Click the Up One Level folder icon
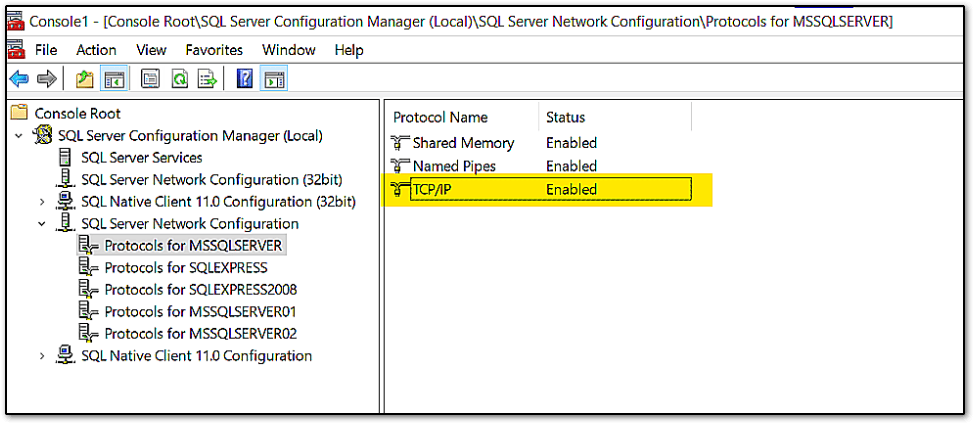The image size is (974, 424). click(x=85, y=78)
